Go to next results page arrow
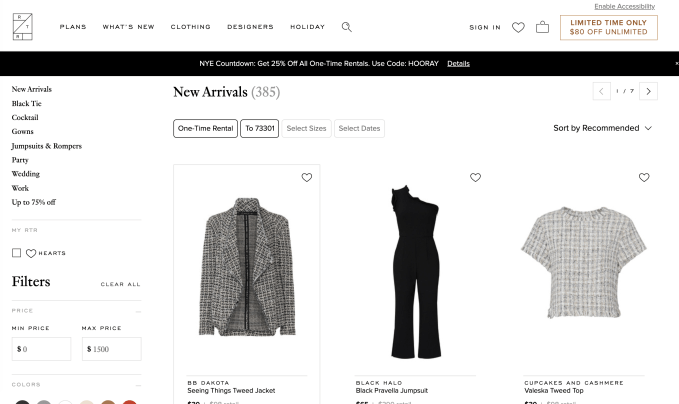 pyautogui.click(x=649, y=91)
